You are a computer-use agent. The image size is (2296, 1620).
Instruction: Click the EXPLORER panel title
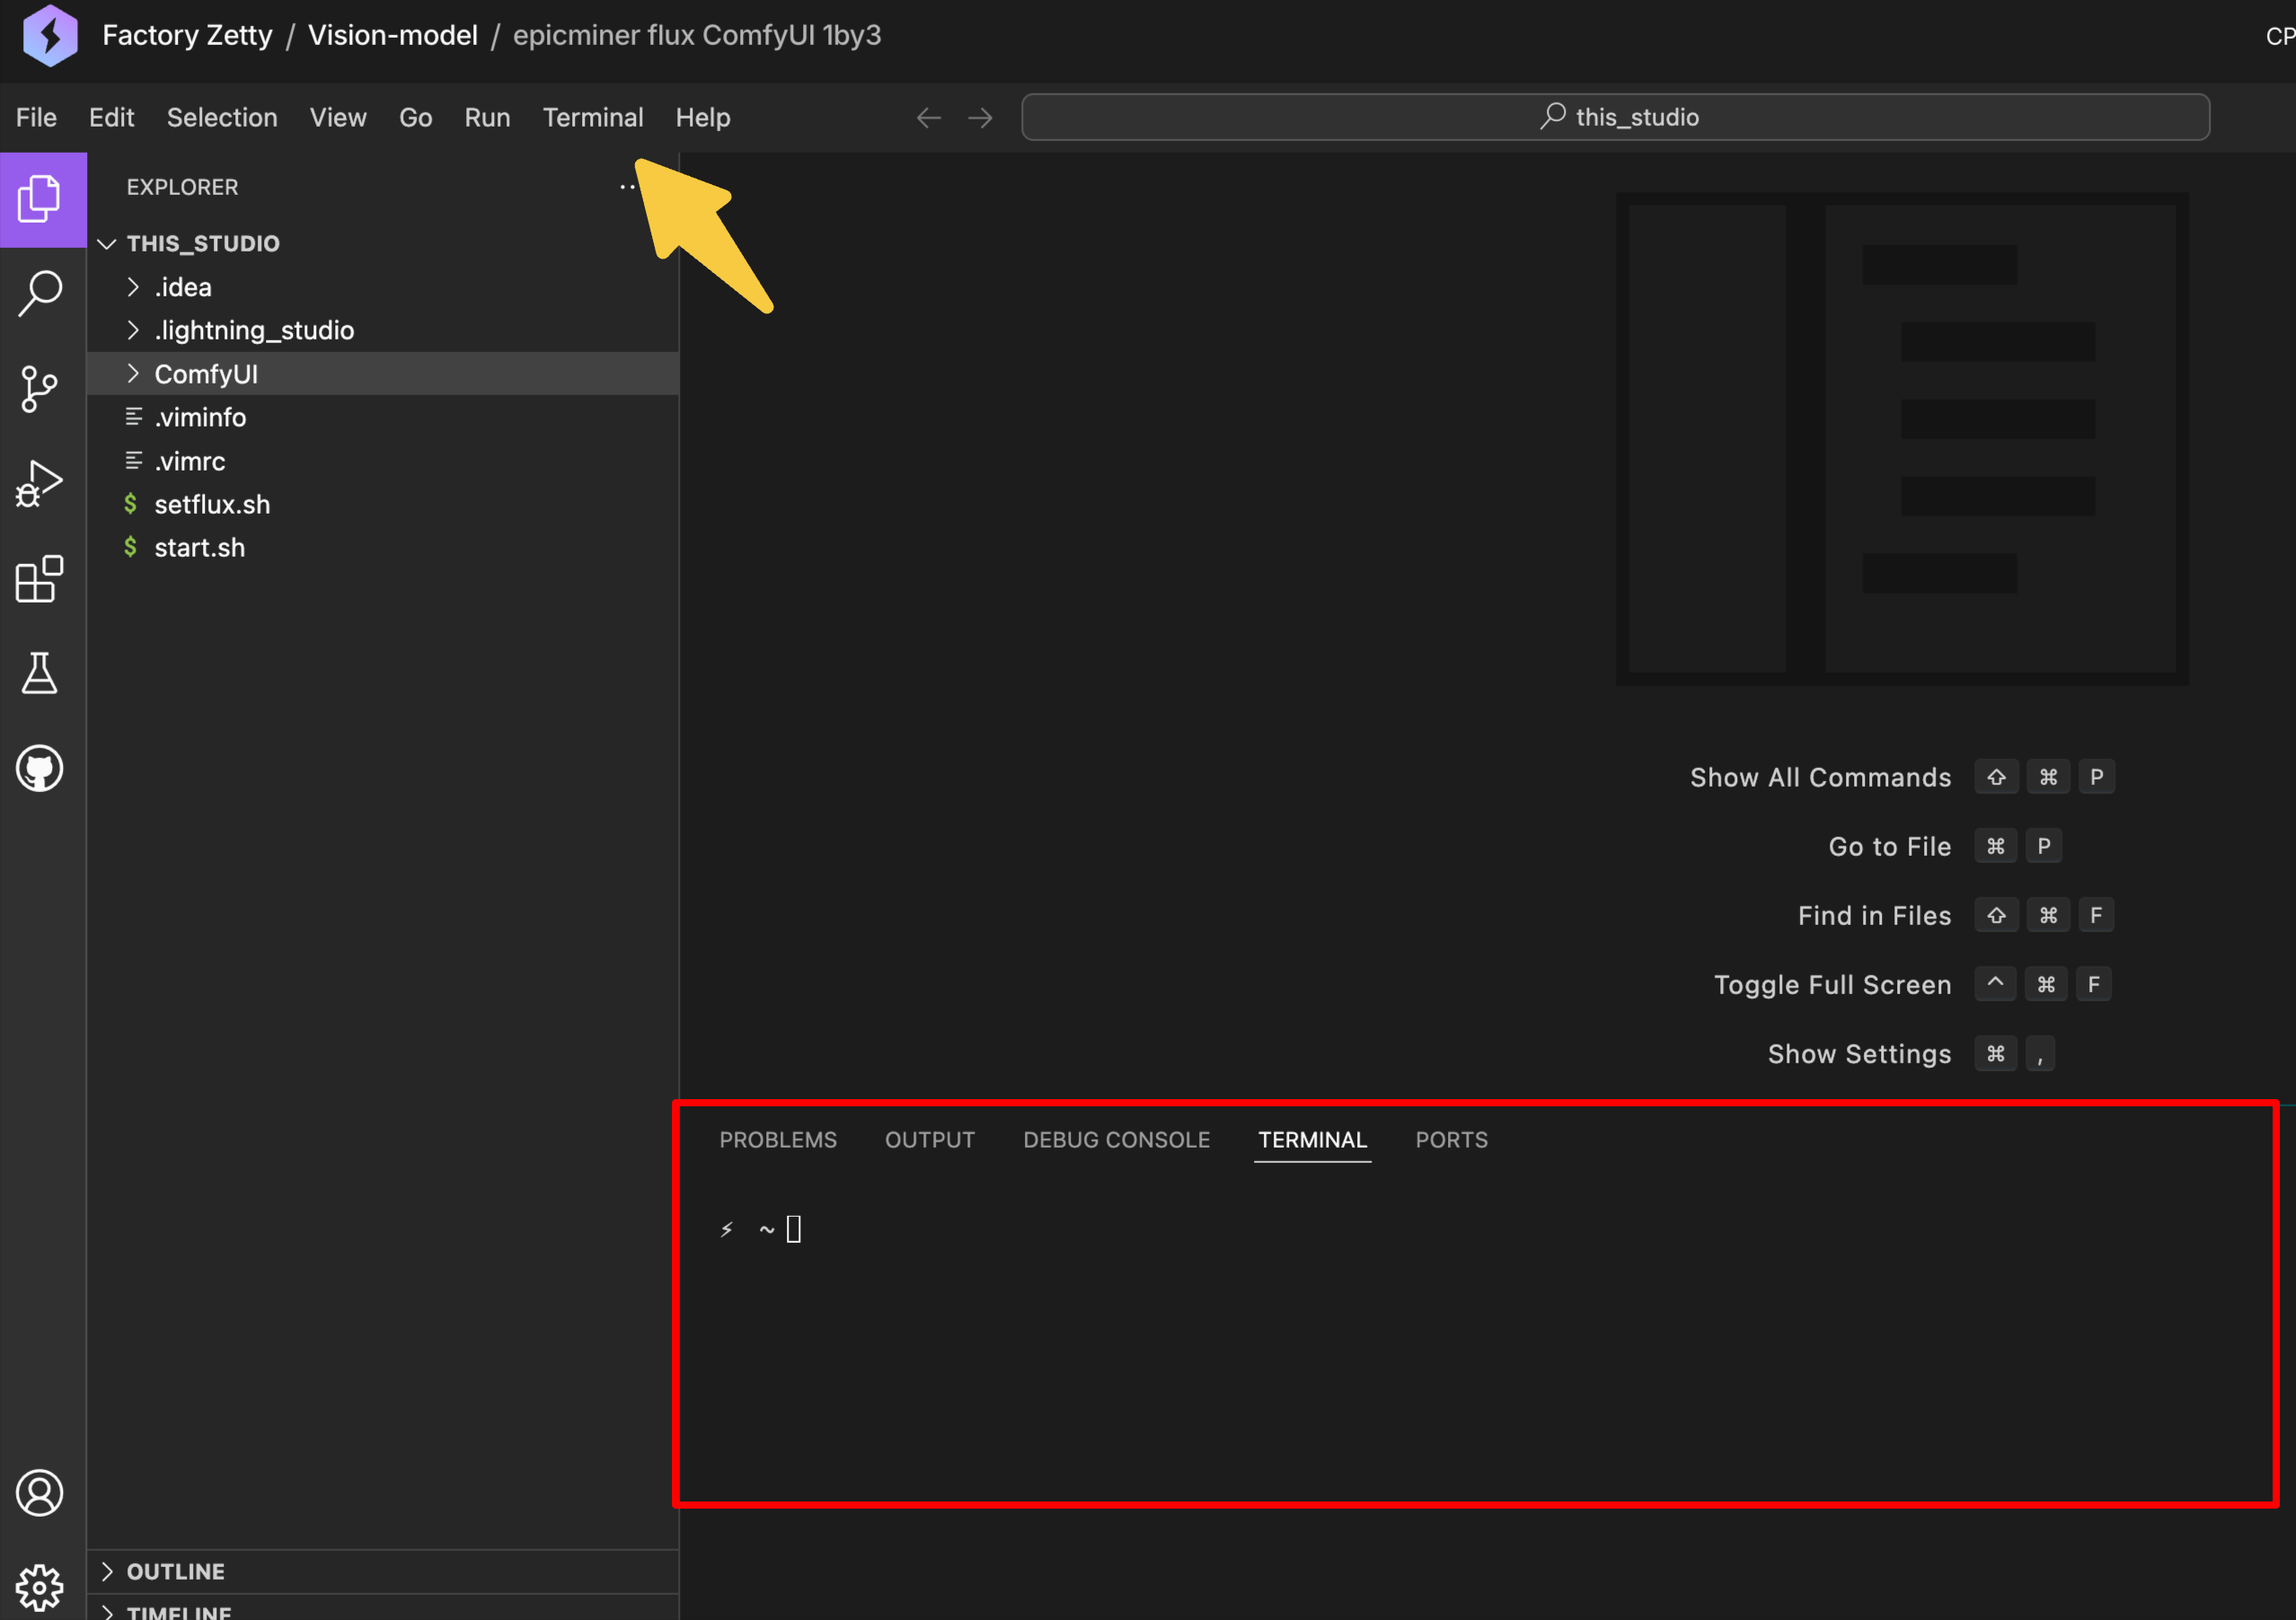(182, 187)
